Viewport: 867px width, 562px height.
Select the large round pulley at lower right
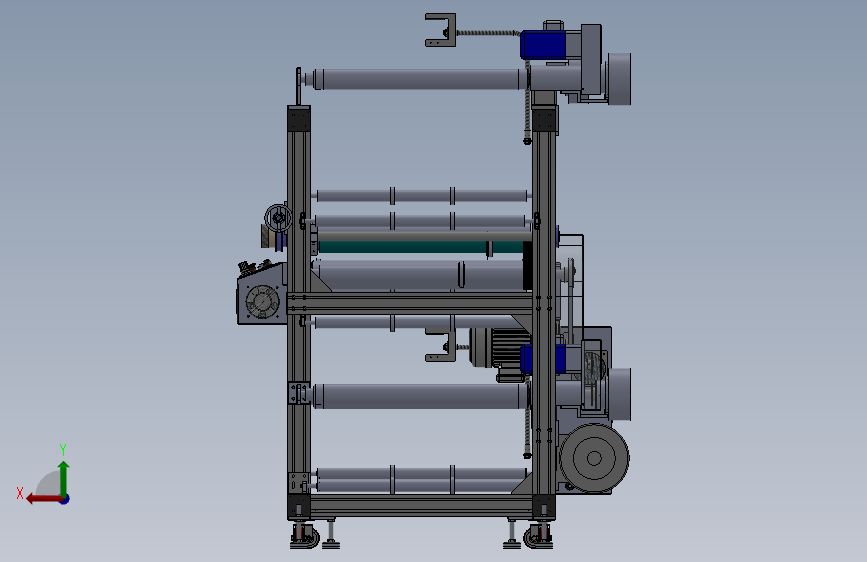tap(594, 458)
